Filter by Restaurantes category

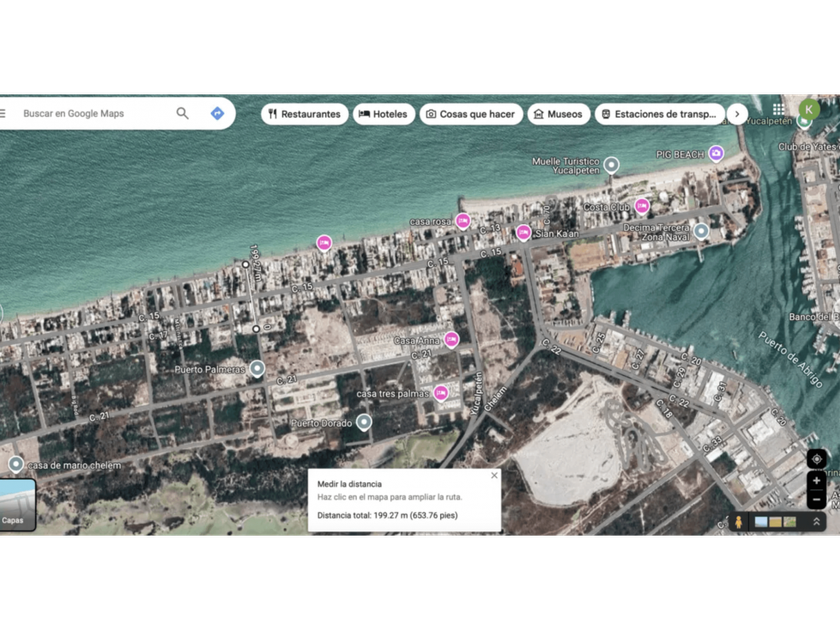tap(305, 114)
